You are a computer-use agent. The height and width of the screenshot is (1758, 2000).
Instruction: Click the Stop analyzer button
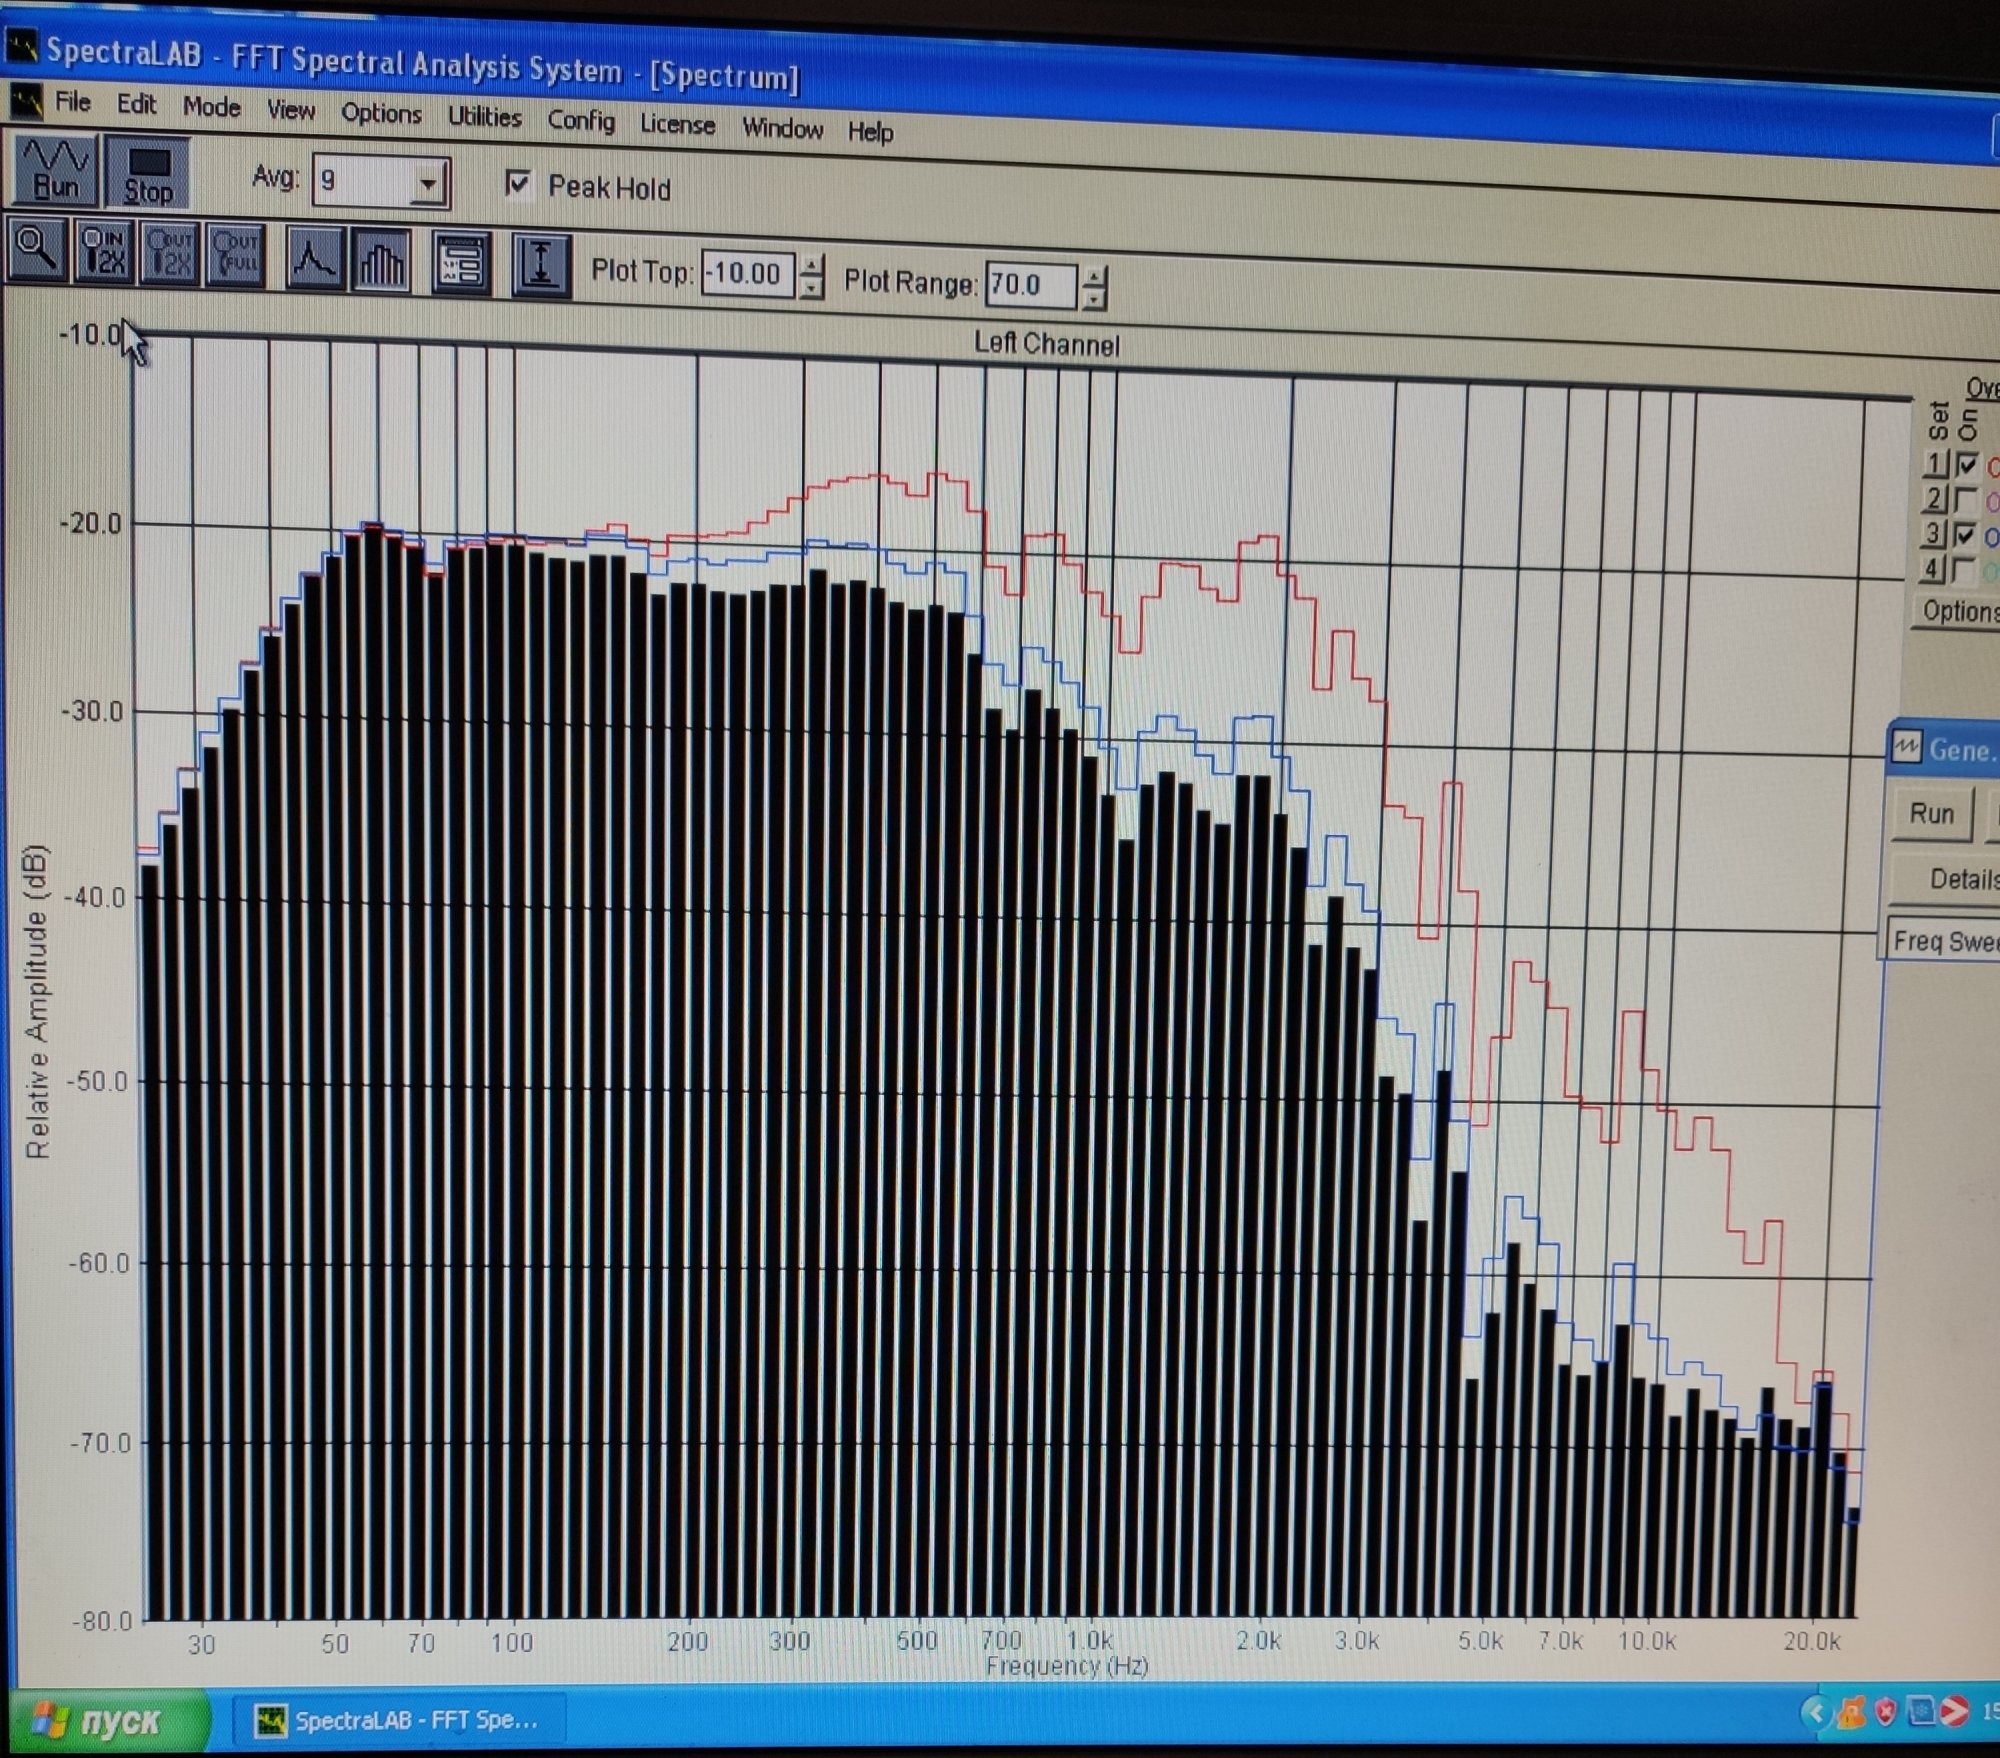147,174
